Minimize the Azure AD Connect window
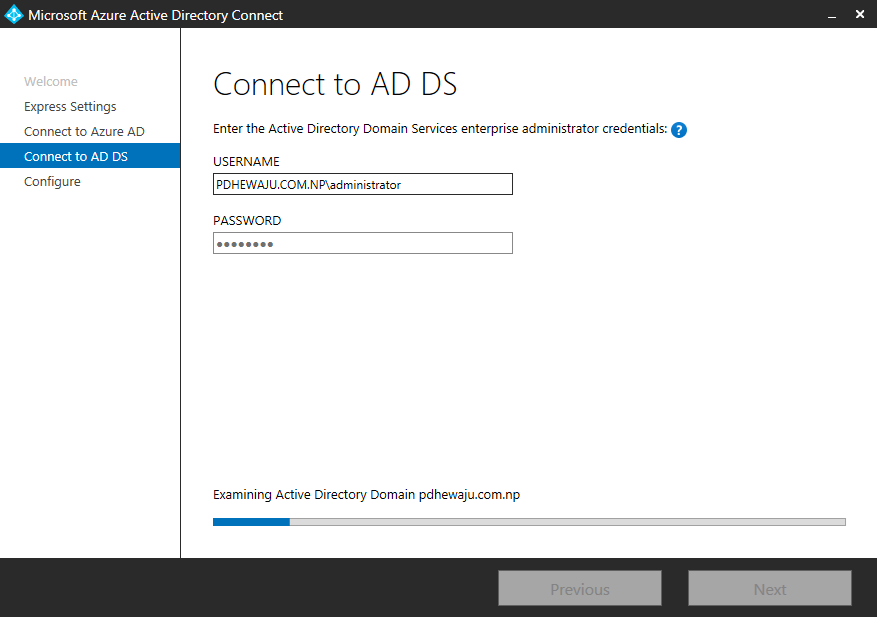Screen dimensions: 877x617 point(832,15)
